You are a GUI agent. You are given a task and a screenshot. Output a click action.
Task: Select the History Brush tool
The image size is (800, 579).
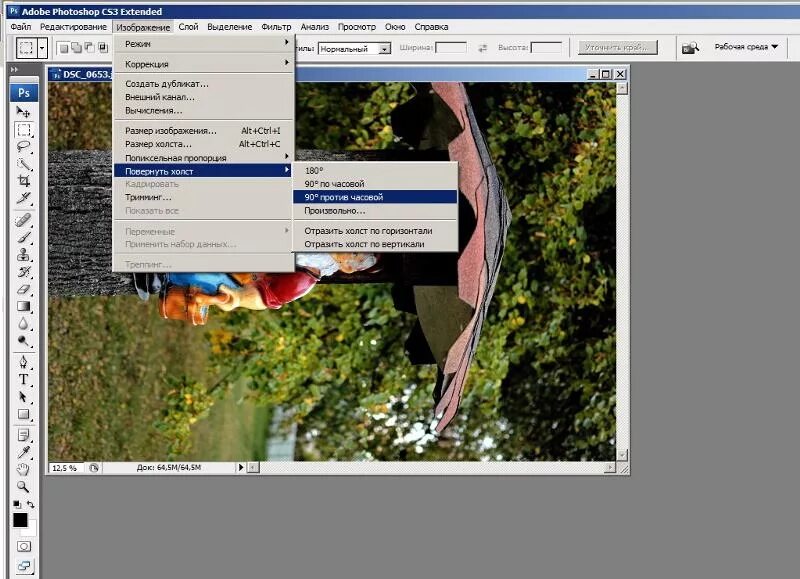[23, 272]
